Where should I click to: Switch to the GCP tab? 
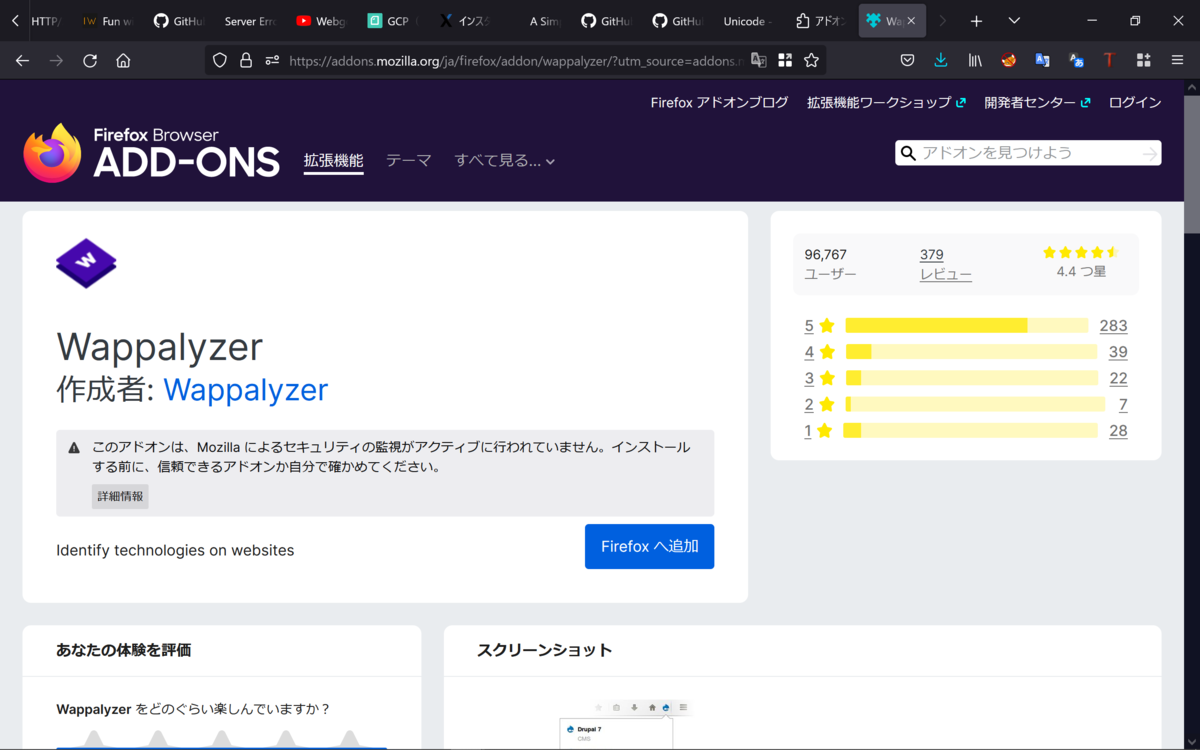pyautogui.click(x=393, y=21)
